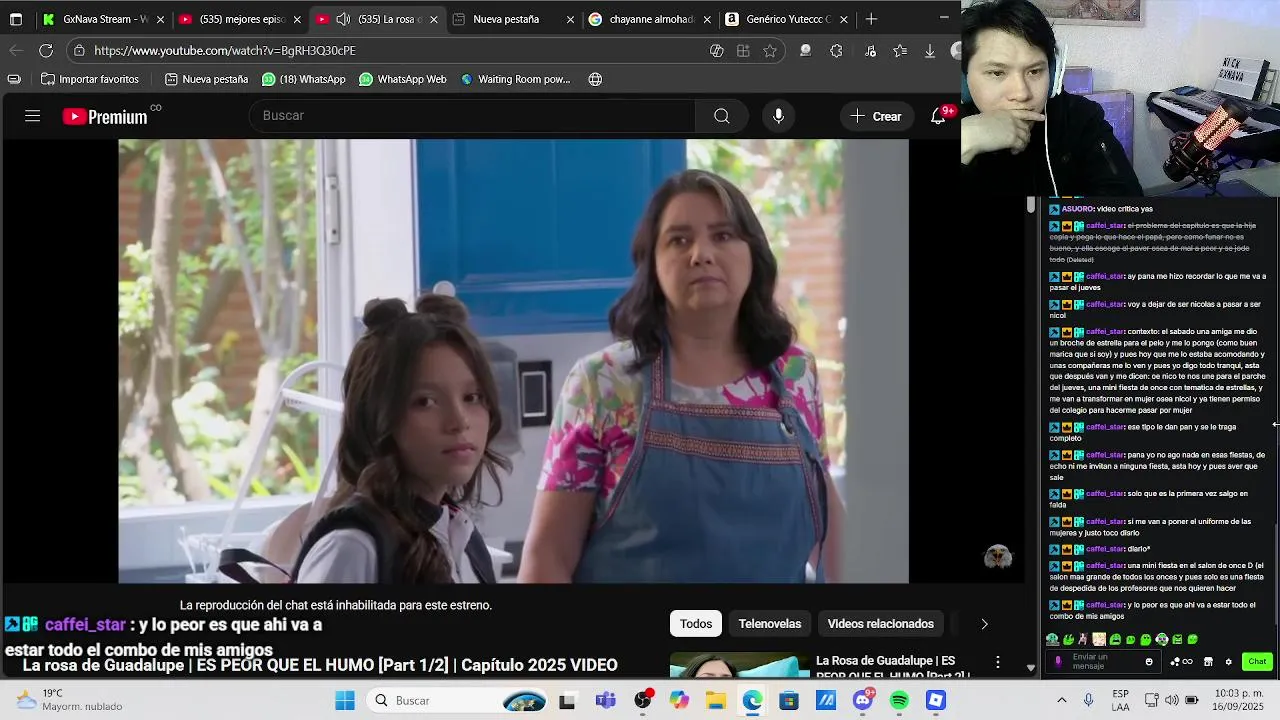The width and height of the screenshot is (1280, 720).
Task: Open browser extensions puzzle icon
Action: tap(836, 50)
